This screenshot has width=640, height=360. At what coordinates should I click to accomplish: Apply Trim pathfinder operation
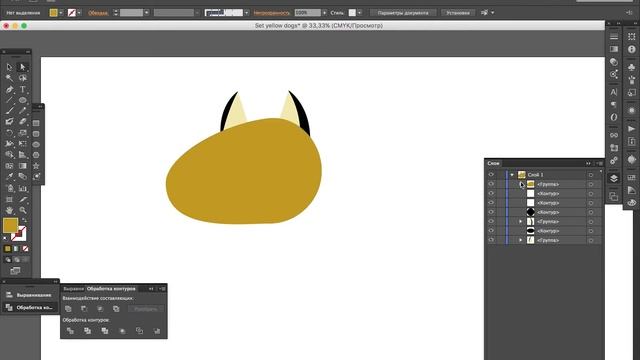pos(87,331)
